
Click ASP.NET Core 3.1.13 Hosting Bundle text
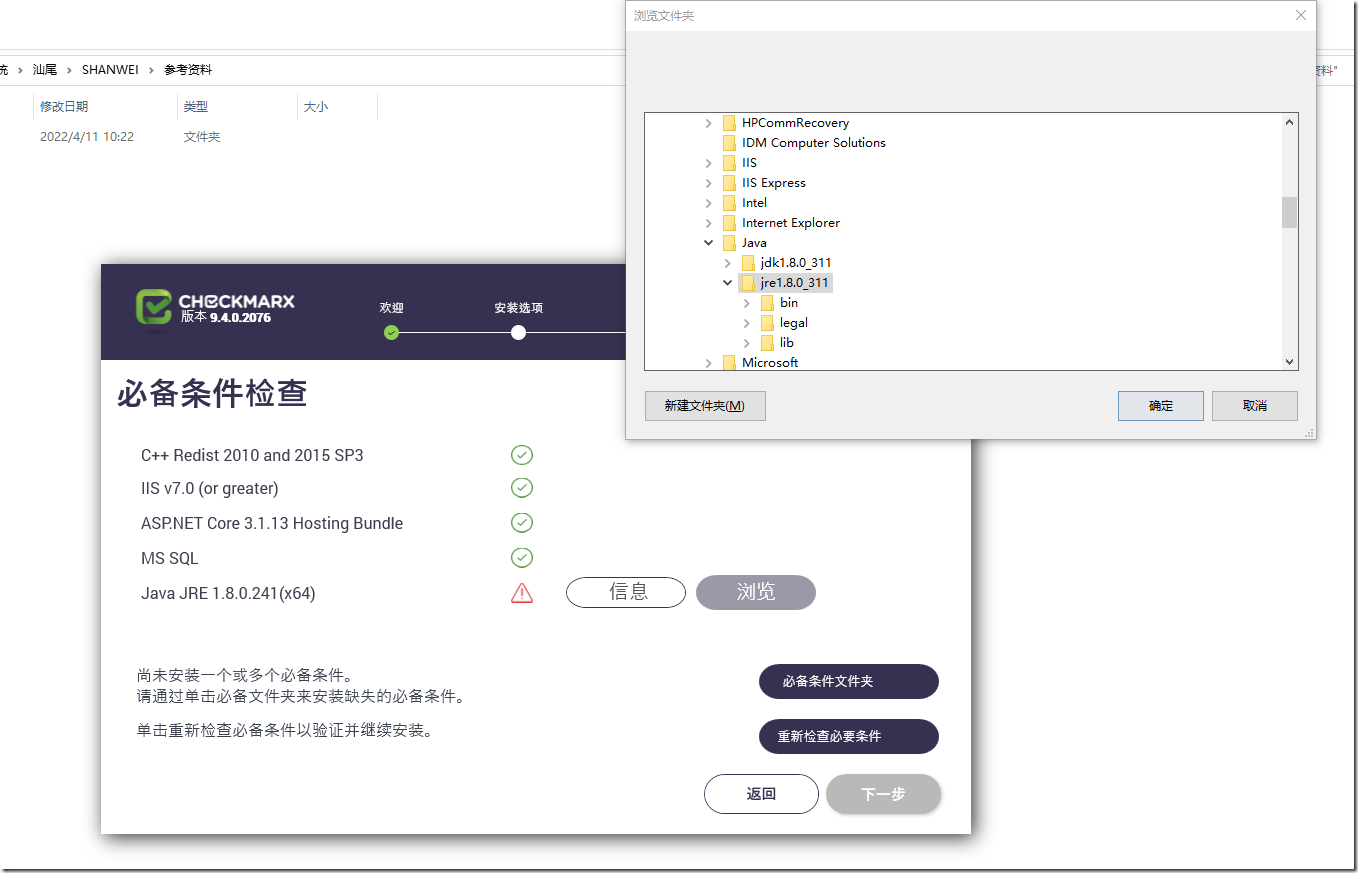[x=272, y=523]
